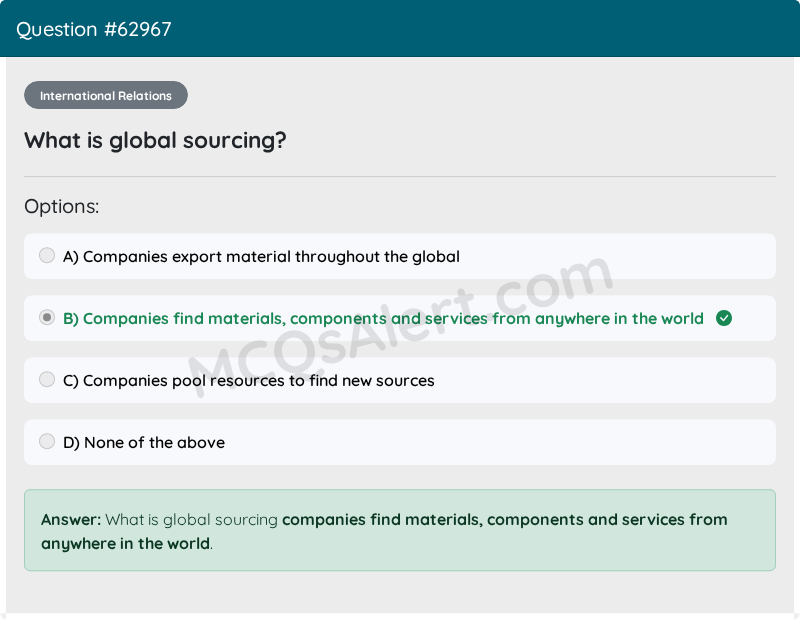Click the green checkmark icon on option B
This screenshot has width=800, height=644.
point(723,318)
